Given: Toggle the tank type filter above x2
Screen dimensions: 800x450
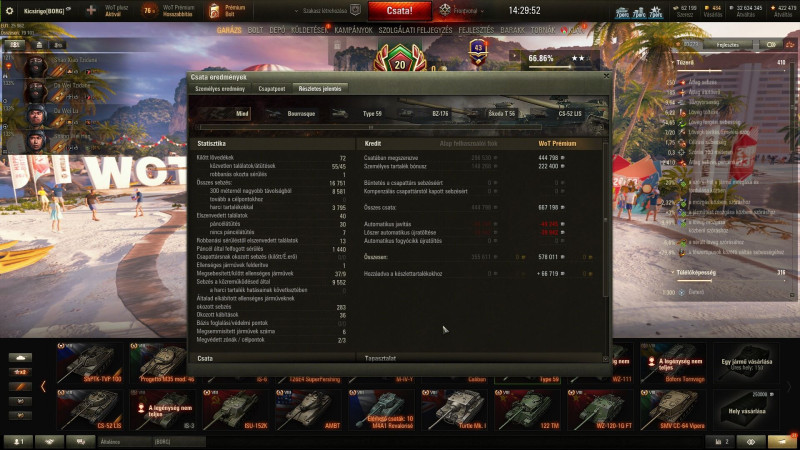Looking at the screenshot, I should click(x=20, y=358).
